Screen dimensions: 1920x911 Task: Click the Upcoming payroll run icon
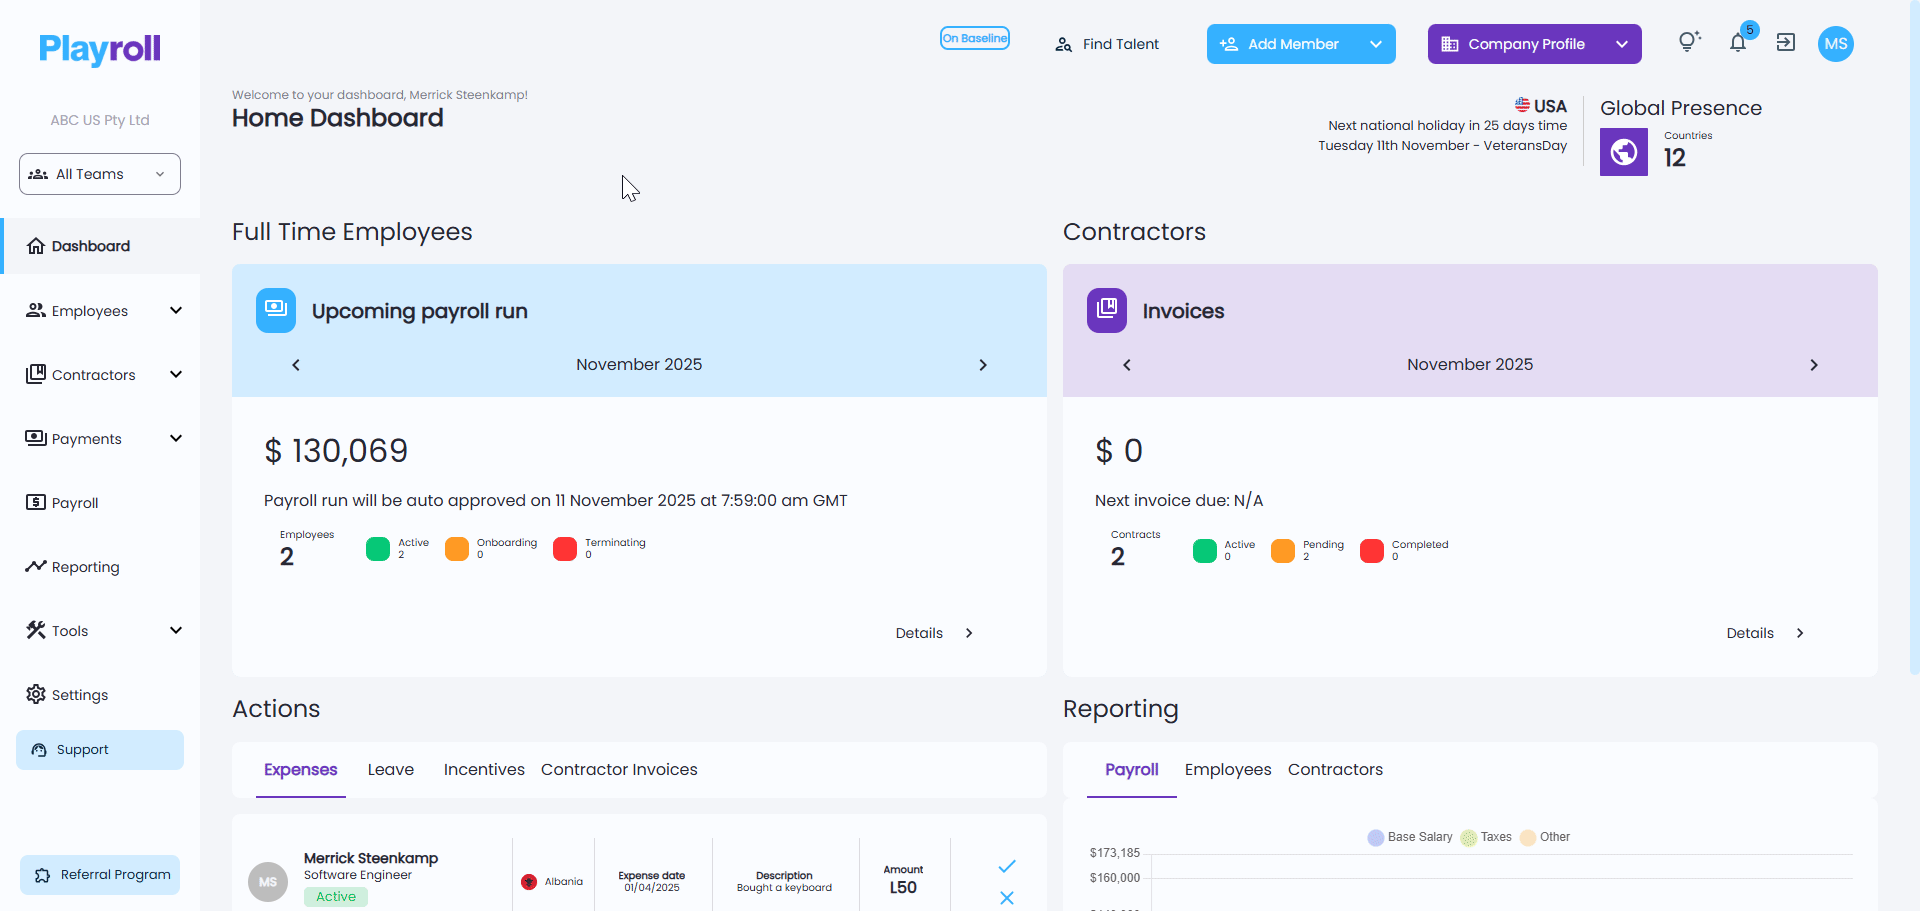point(276,311)
